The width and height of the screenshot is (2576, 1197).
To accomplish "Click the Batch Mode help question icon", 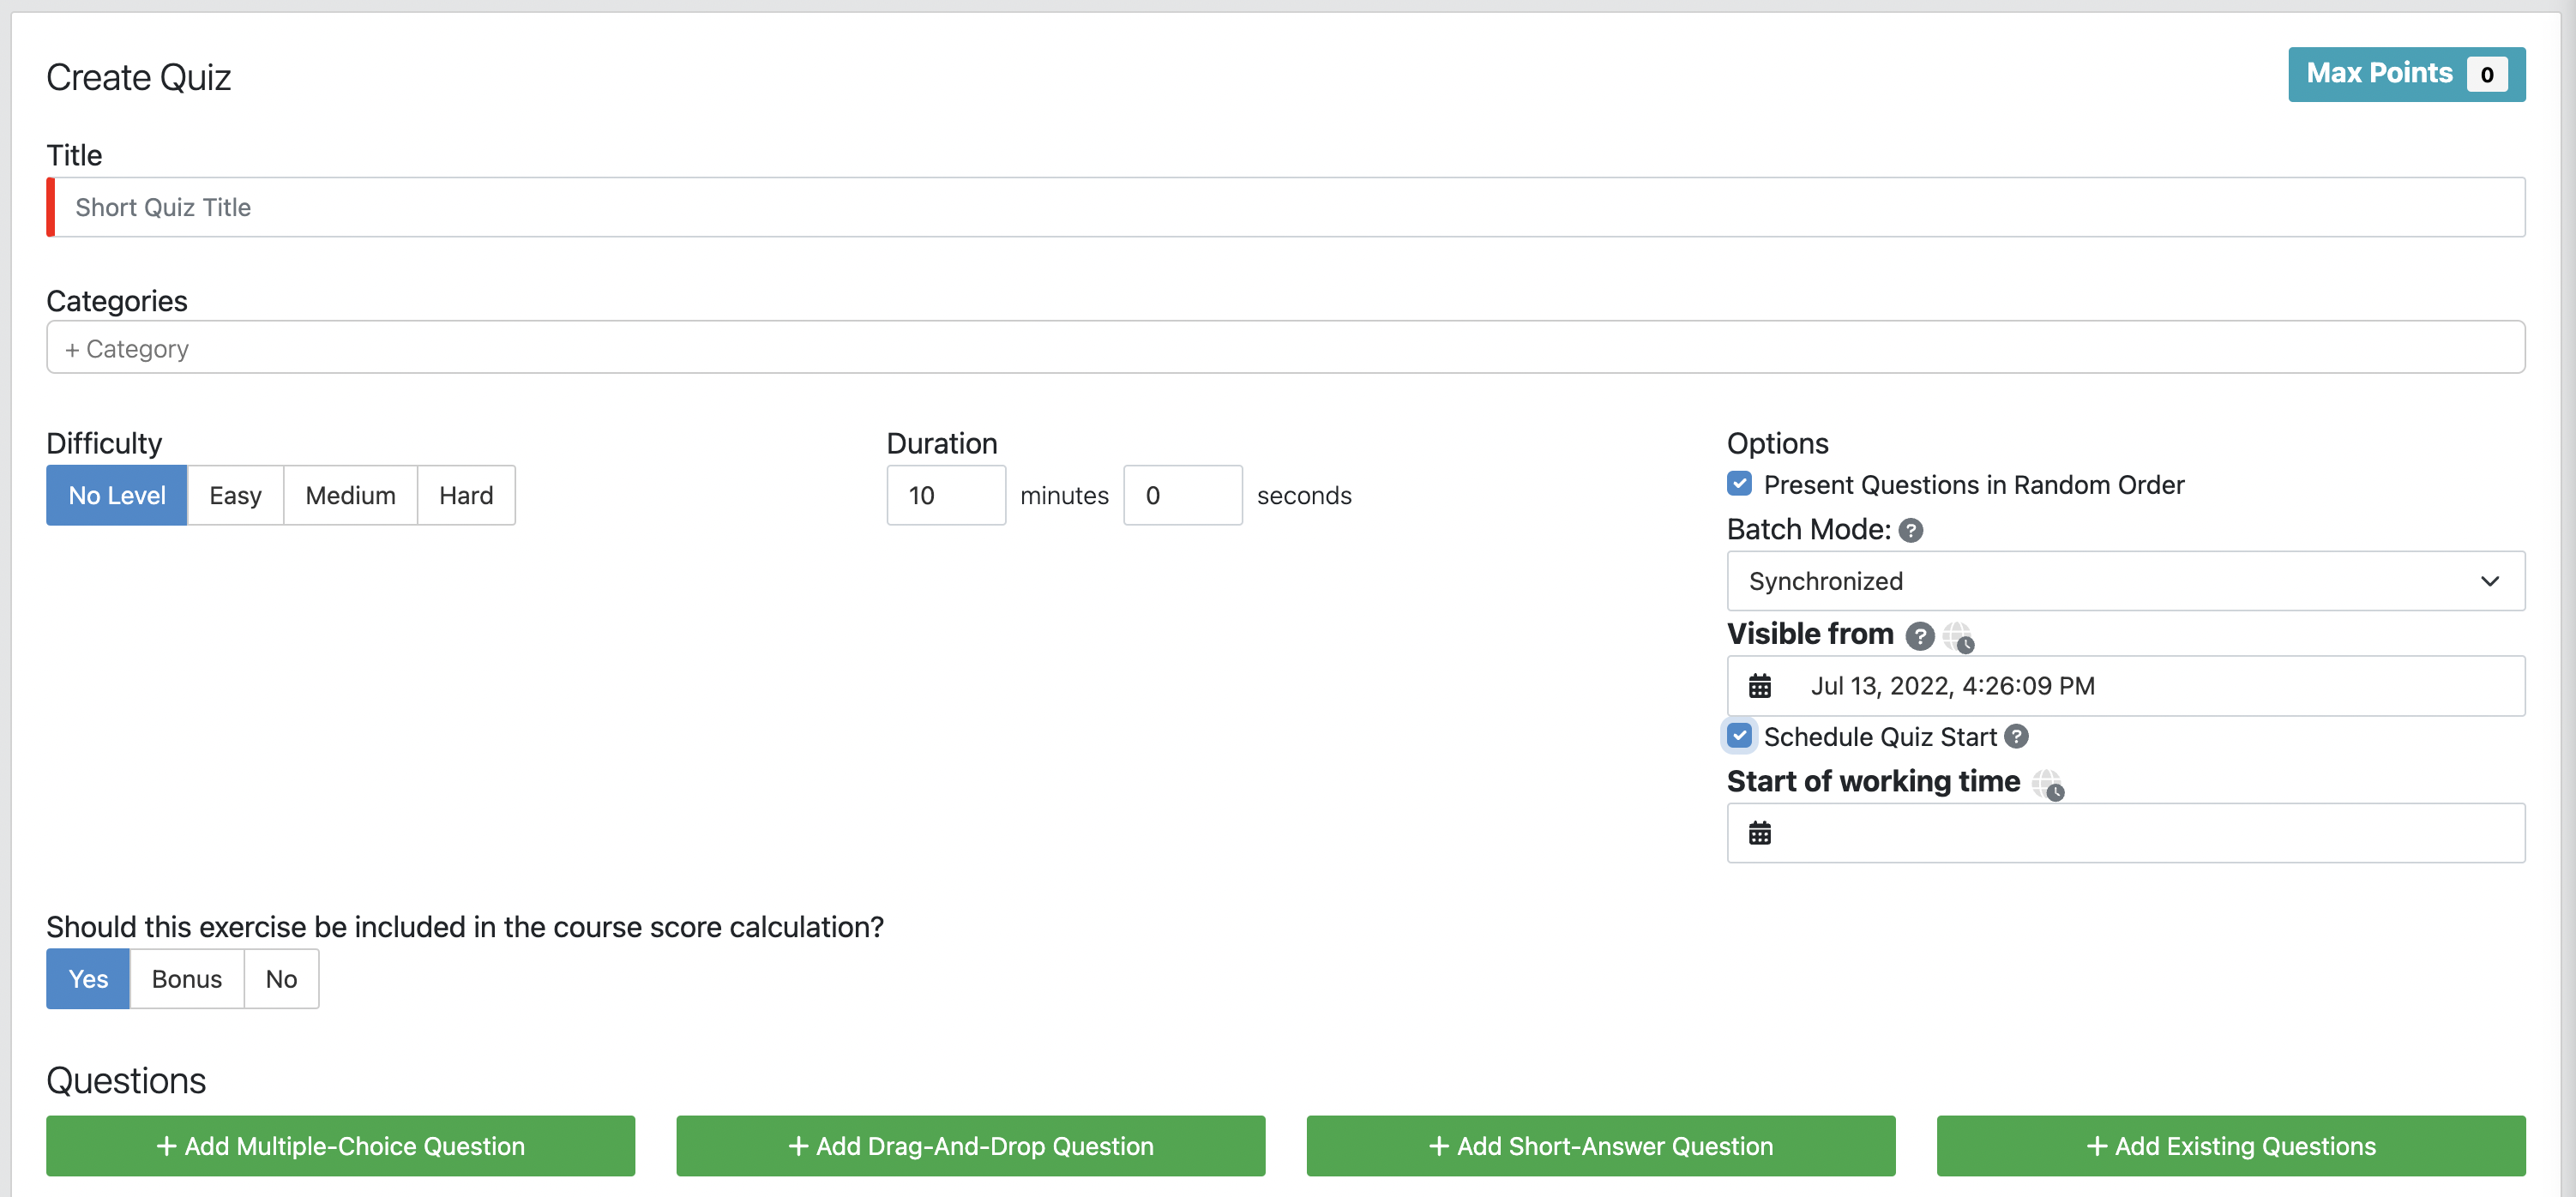I will (x=1910, y=530).
